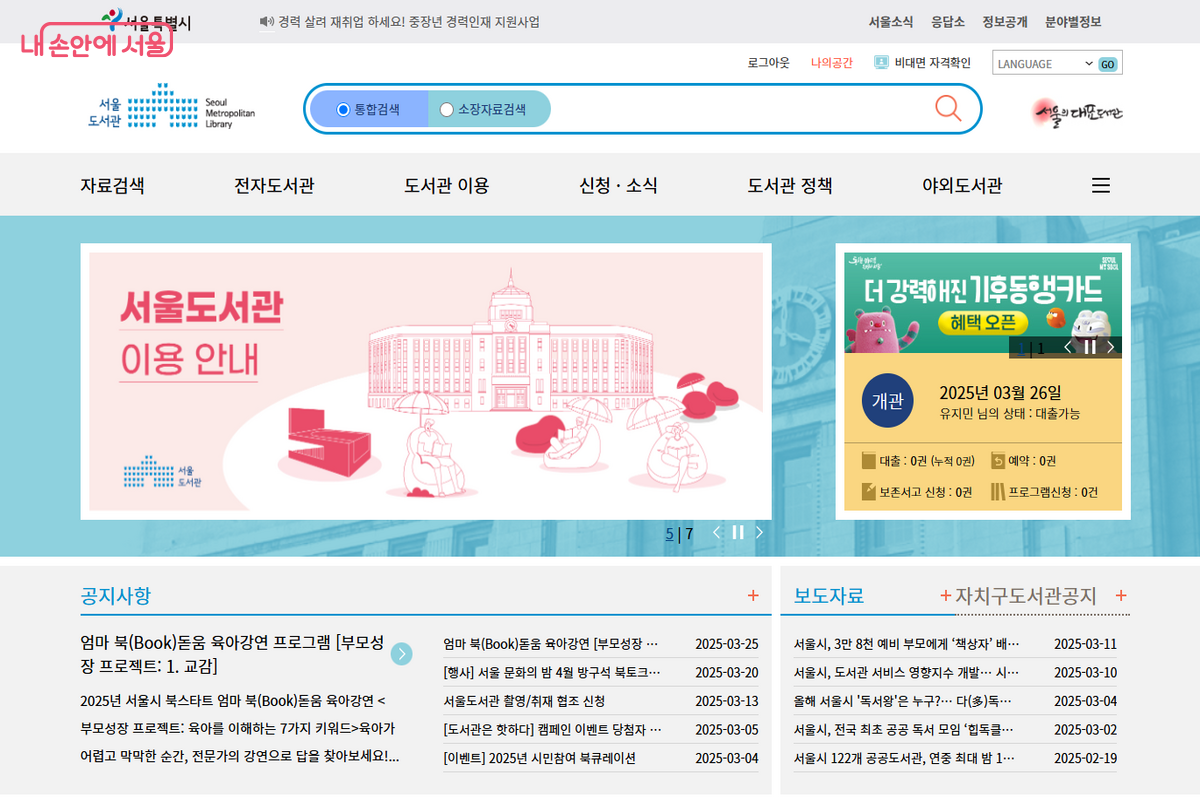
Task: Select the 소장자료검색 radio button
Action: 447,109
